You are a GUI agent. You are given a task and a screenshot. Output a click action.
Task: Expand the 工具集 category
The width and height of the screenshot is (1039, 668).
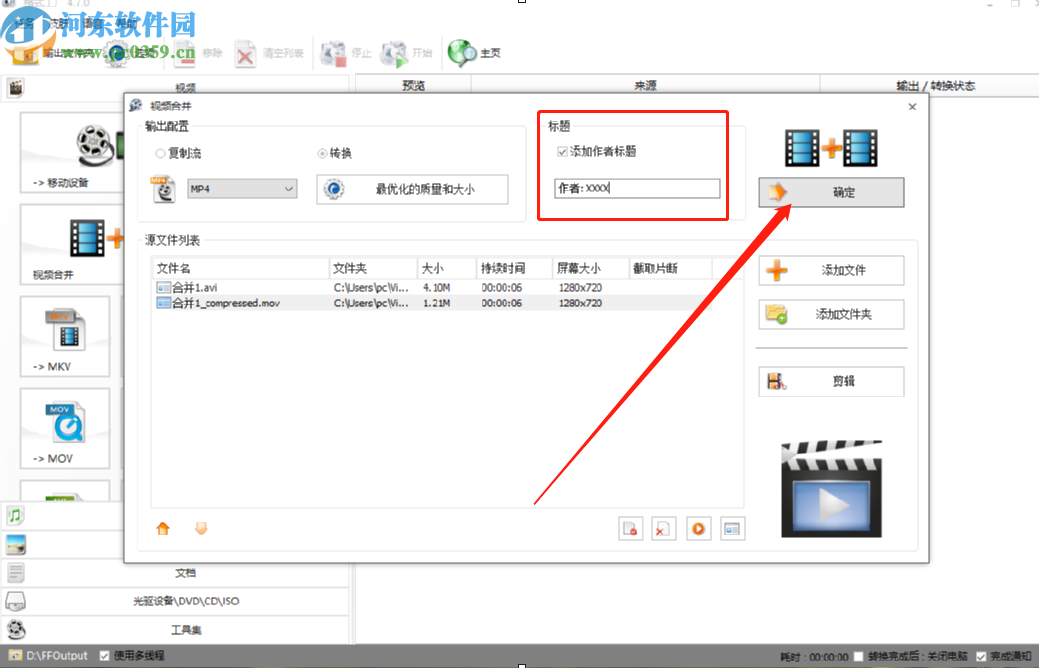click(x=176, y=630)
